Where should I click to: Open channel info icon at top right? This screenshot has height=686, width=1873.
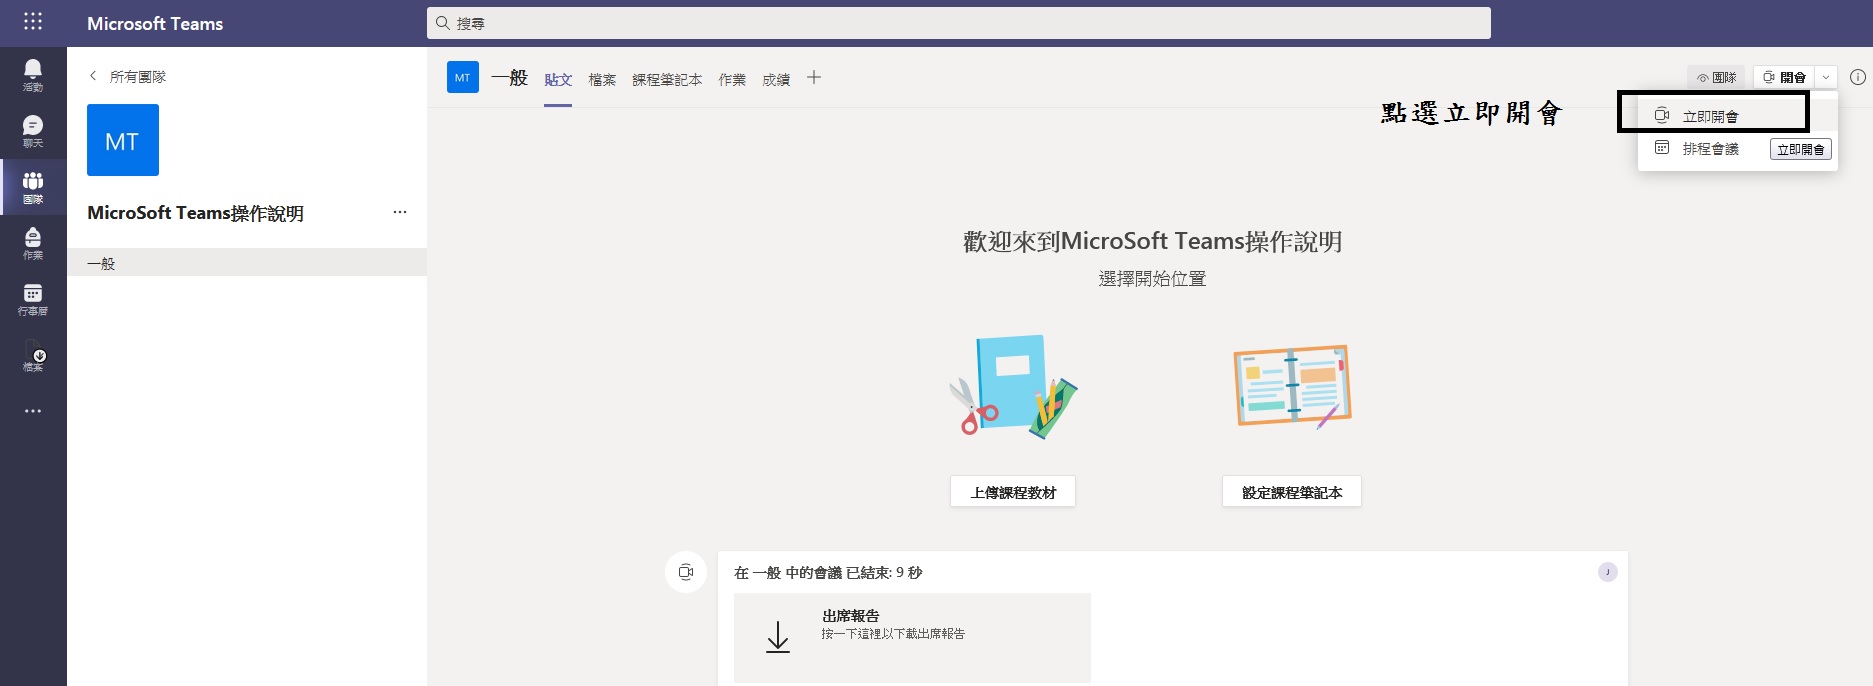(1858, 77)
